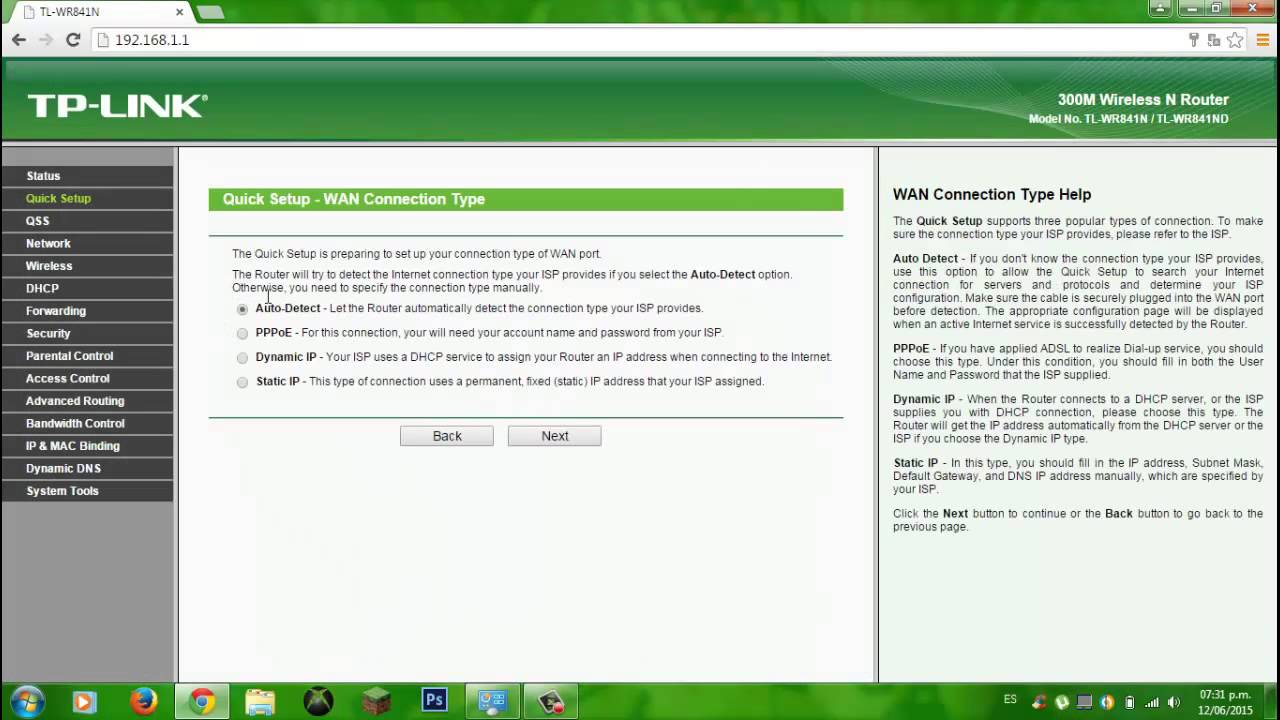Click the TP-LINK logo
The image size is (1280, 720).
pos(118,106)
